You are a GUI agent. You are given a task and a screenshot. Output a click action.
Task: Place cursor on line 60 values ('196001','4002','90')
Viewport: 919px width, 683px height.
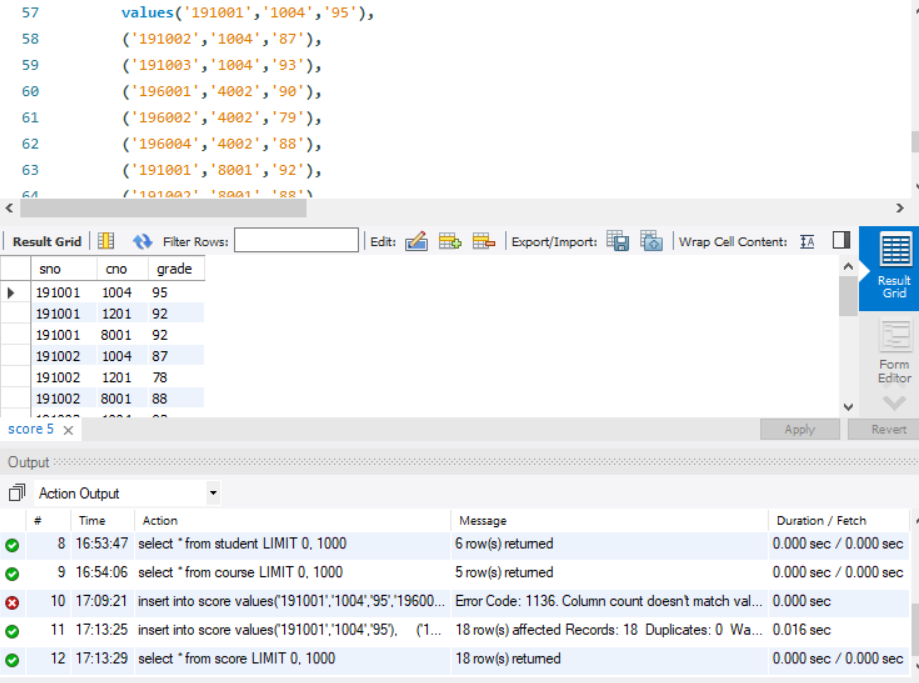click(222, 91)
